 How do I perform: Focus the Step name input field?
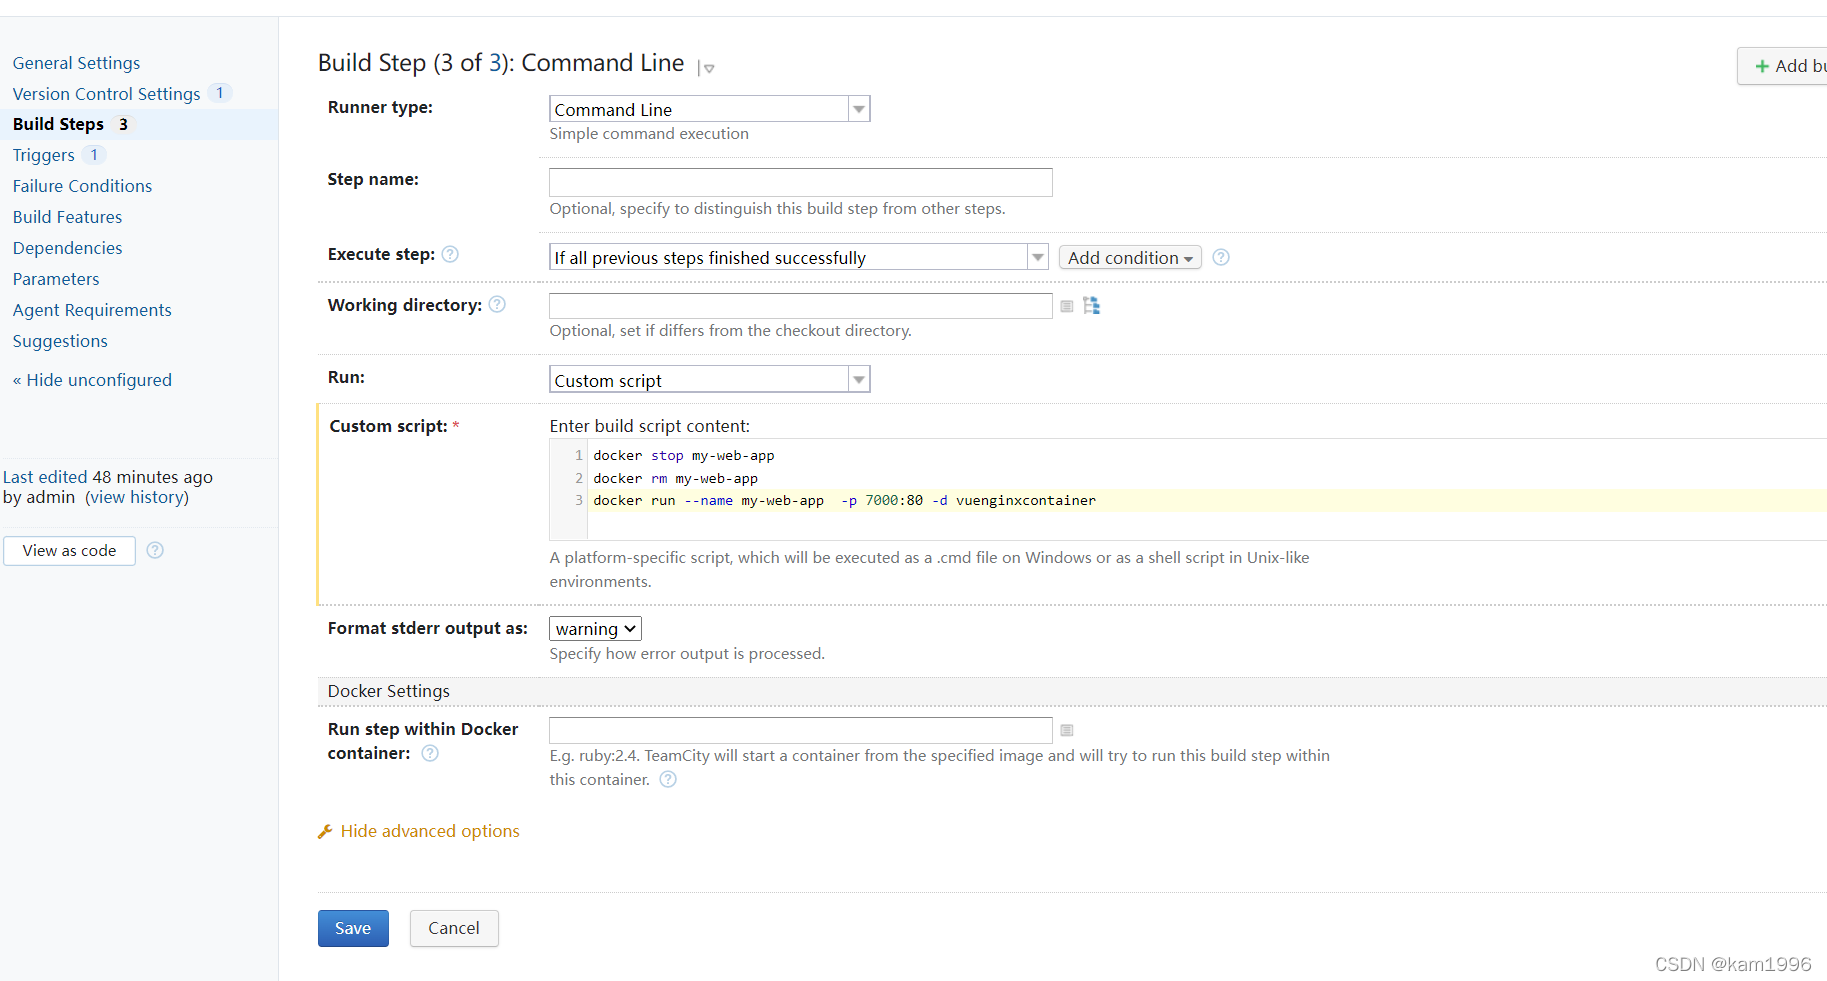click(x=800, y=182)
